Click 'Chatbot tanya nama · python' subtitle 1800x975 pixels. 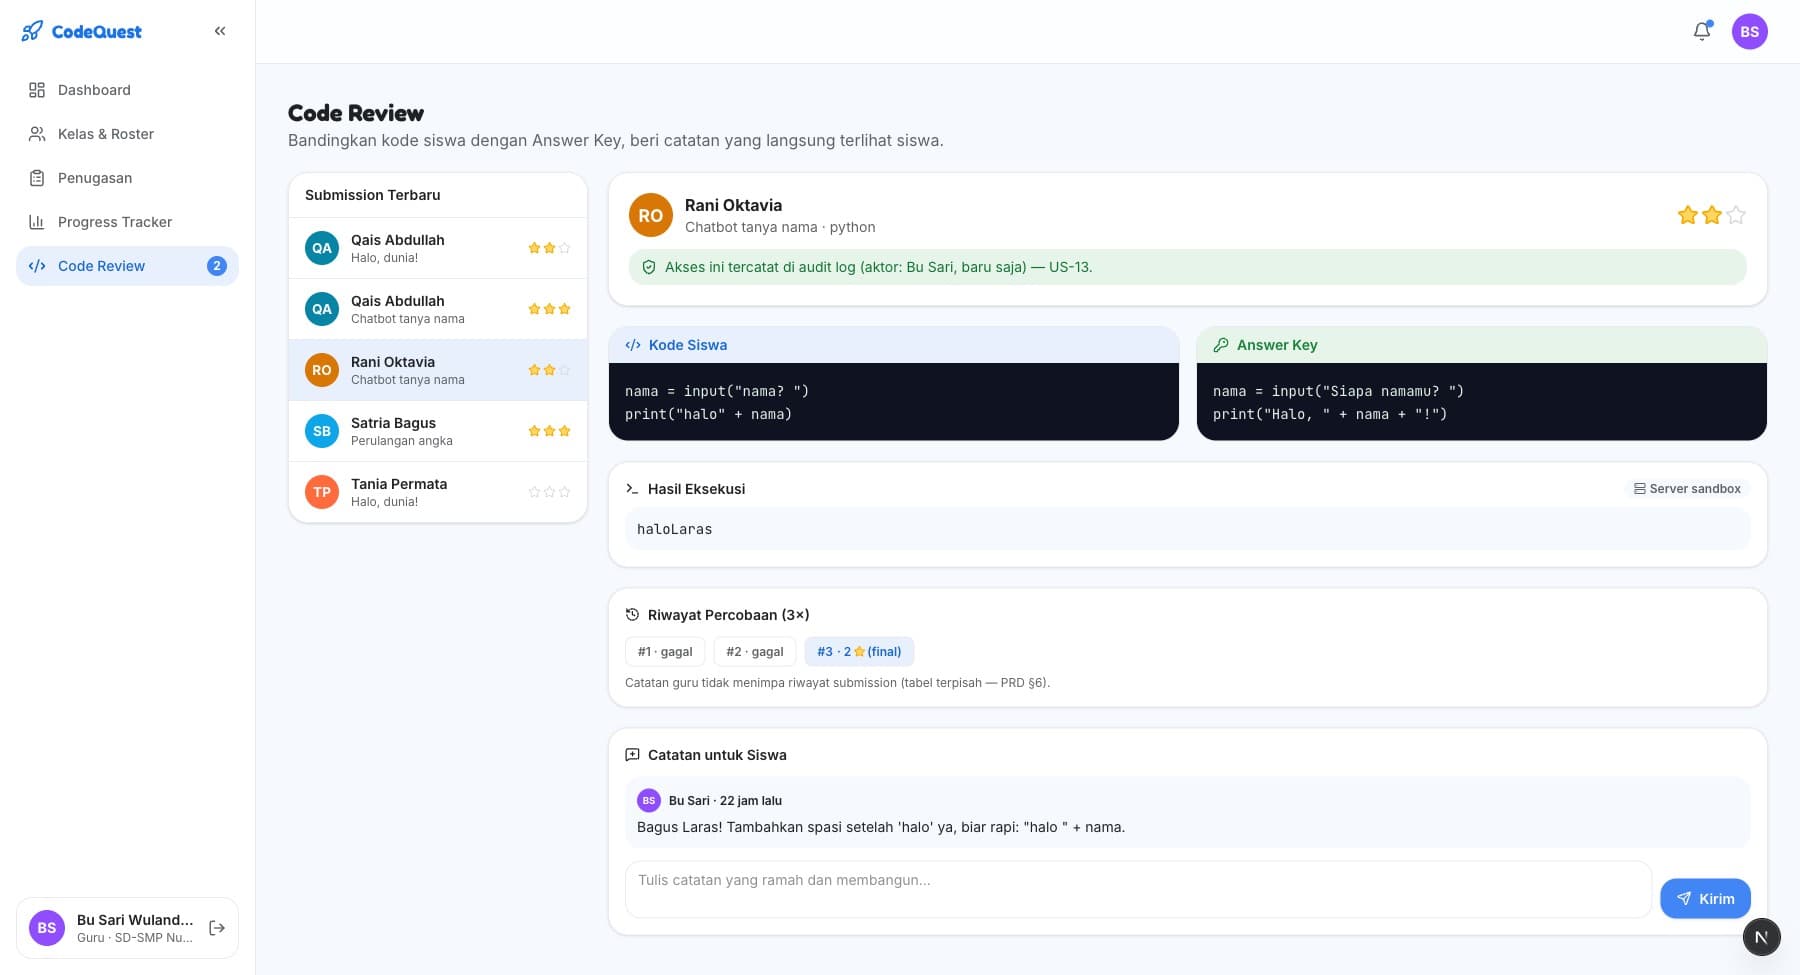[x=780, y=228]
